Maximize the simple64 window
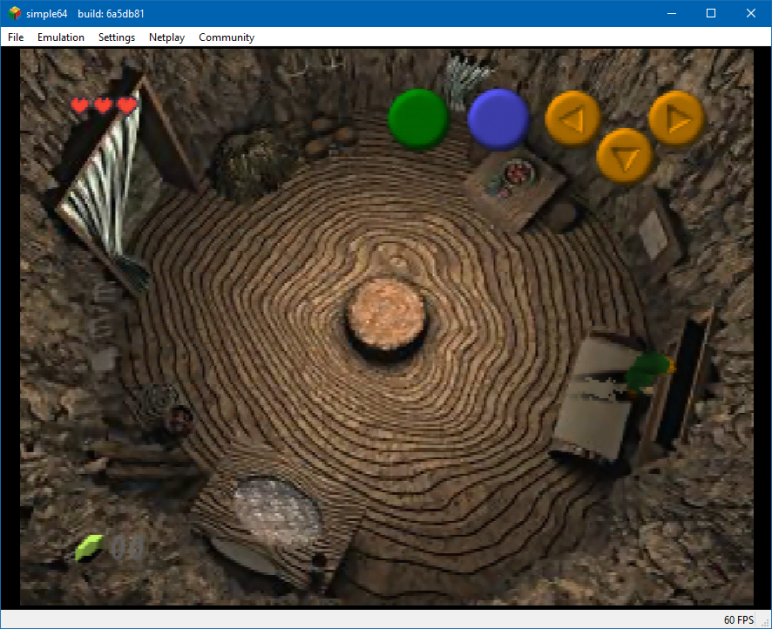This screenshot has width=772, height=629. 711,13
